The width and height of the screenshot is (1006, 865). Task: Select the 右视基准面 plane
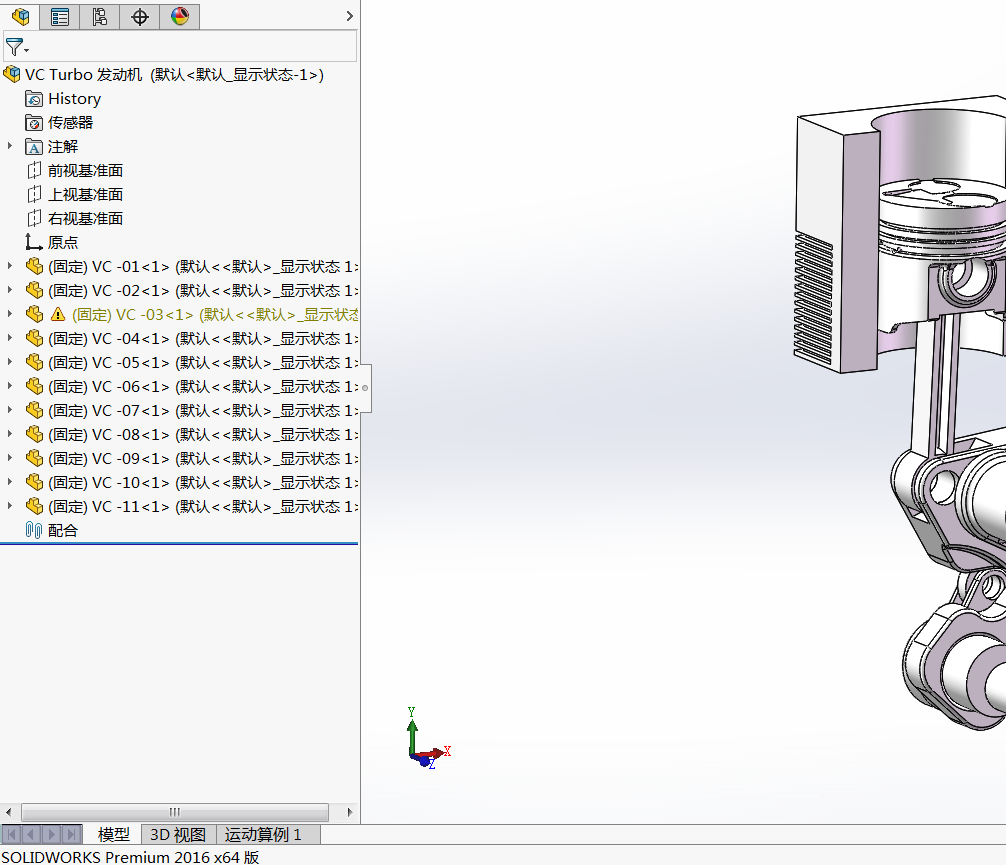point(85,219)
